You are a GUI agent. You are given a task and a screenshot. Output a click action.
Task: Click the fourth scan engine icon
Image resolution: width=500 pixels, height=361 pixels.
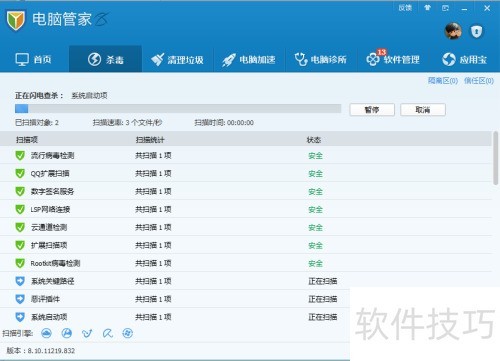point(107,333)
